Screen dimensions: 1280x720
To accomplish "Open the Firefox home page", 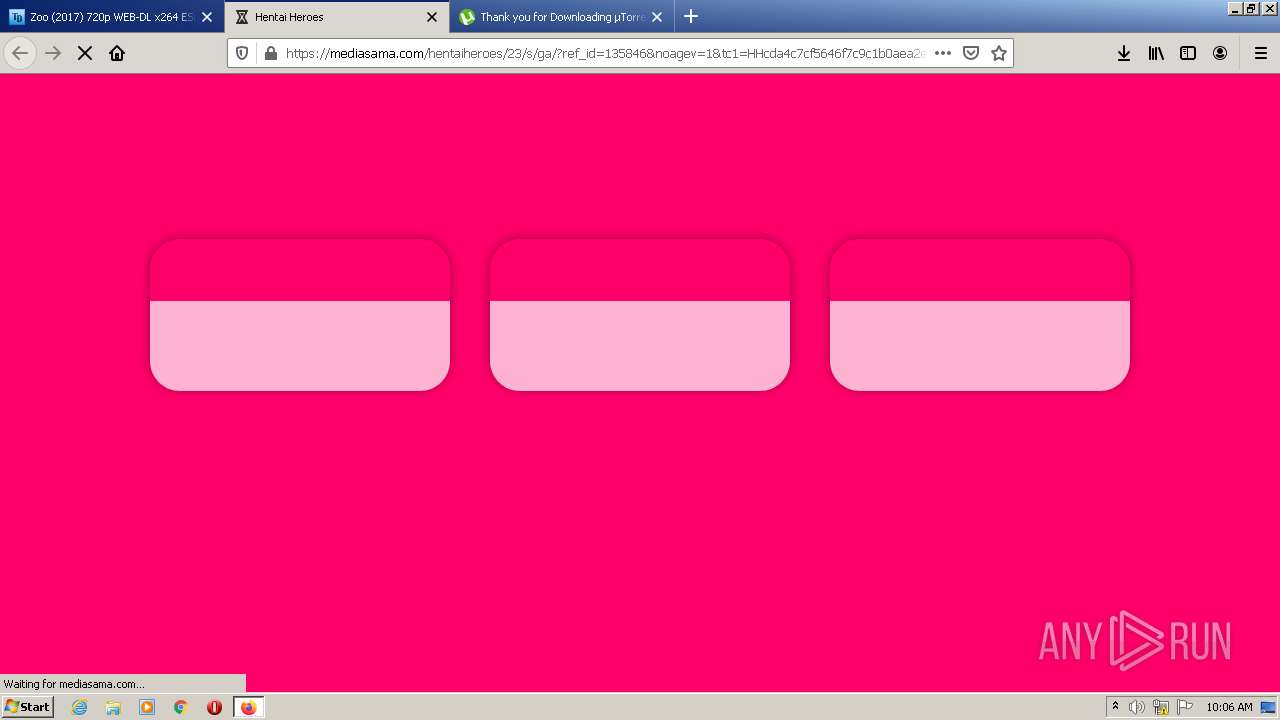I will click(117, 53).
